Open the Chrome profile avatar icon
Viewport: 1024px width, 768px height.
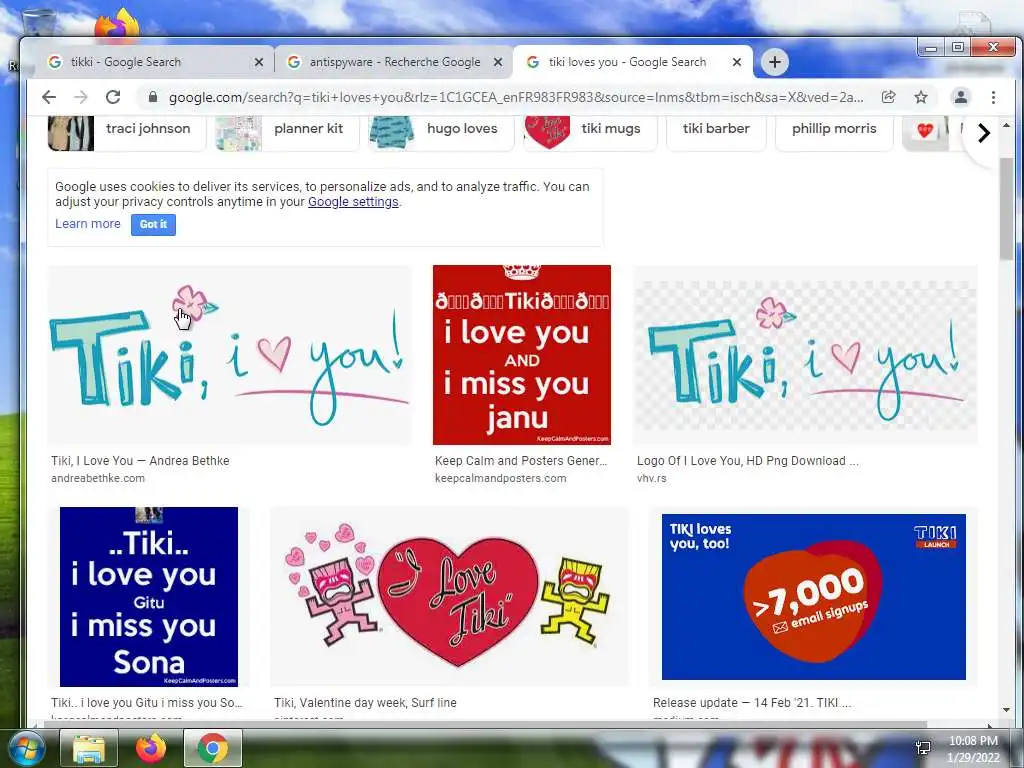[x=961, y=97]
